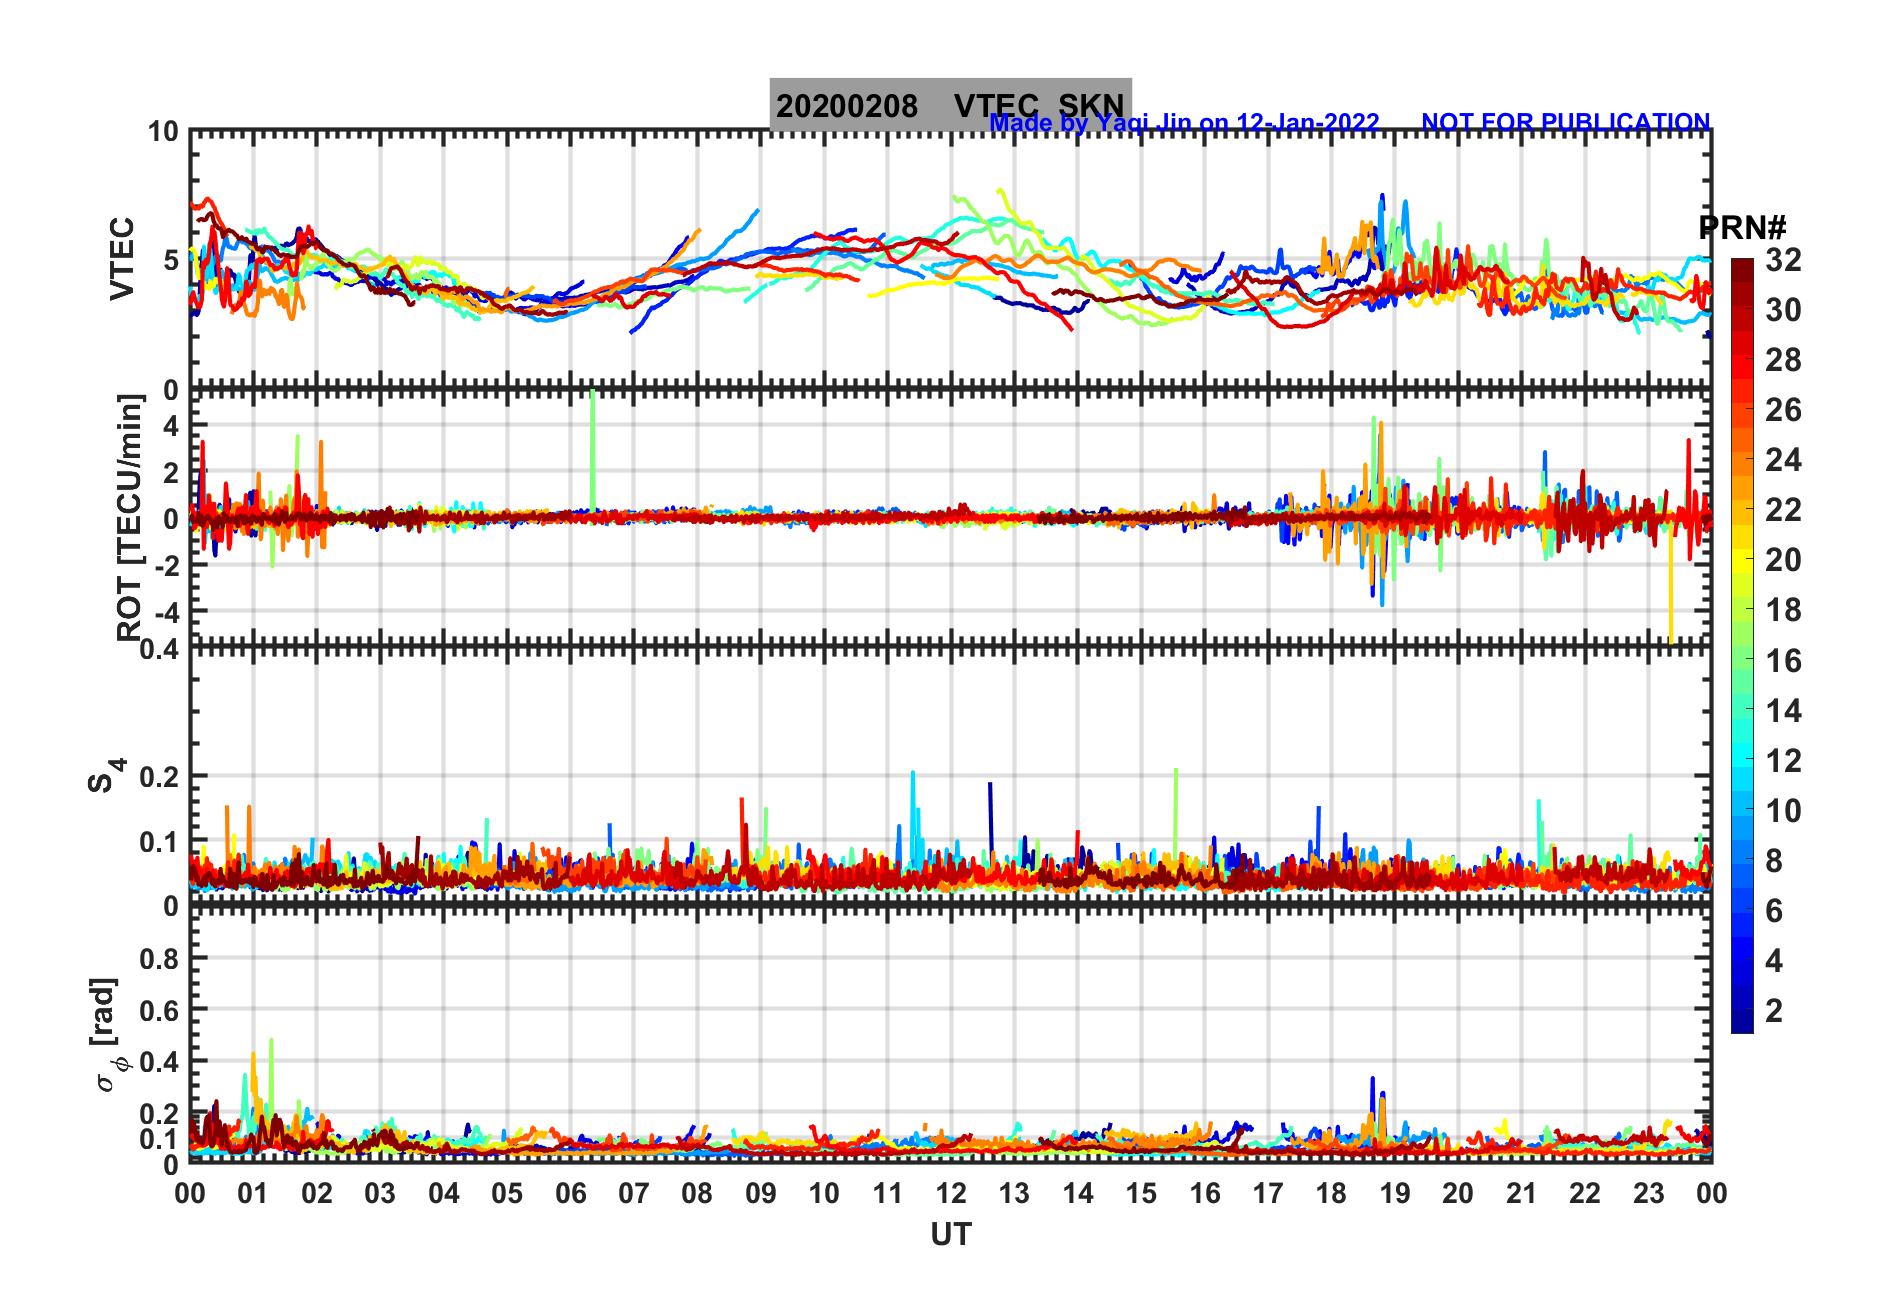Click the S4 y-axis label
Screen dimensions: 1902x1292
[106, 775]
